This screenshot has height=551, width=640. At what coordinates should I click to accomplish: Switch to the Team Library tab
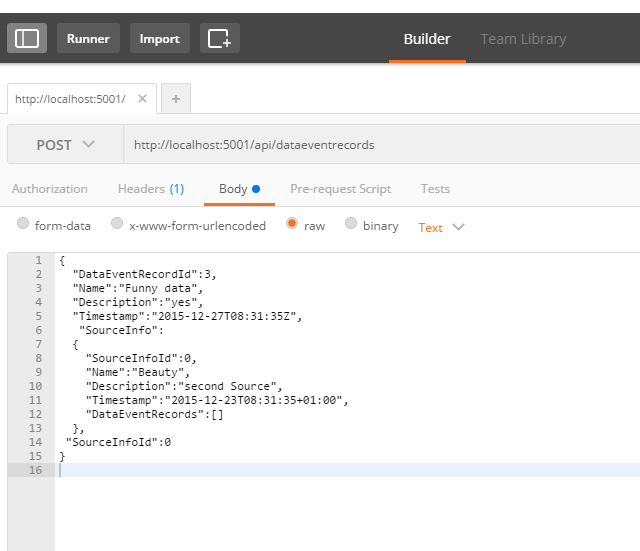point(523,39)
